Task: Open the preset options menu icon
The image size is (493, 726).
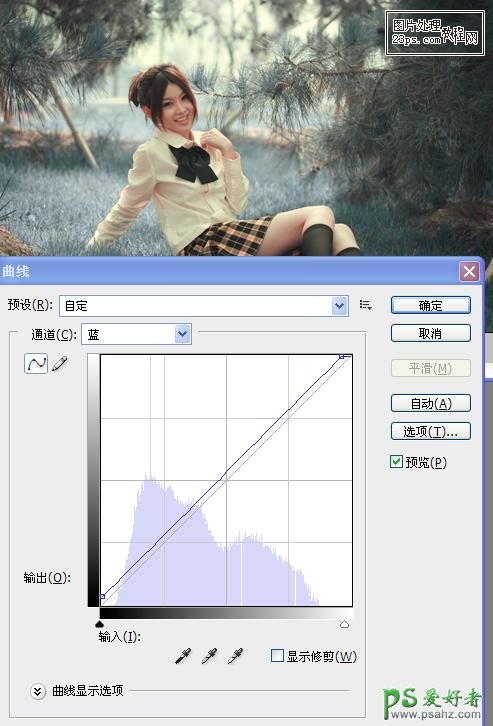Action: (x=366, y=305)
